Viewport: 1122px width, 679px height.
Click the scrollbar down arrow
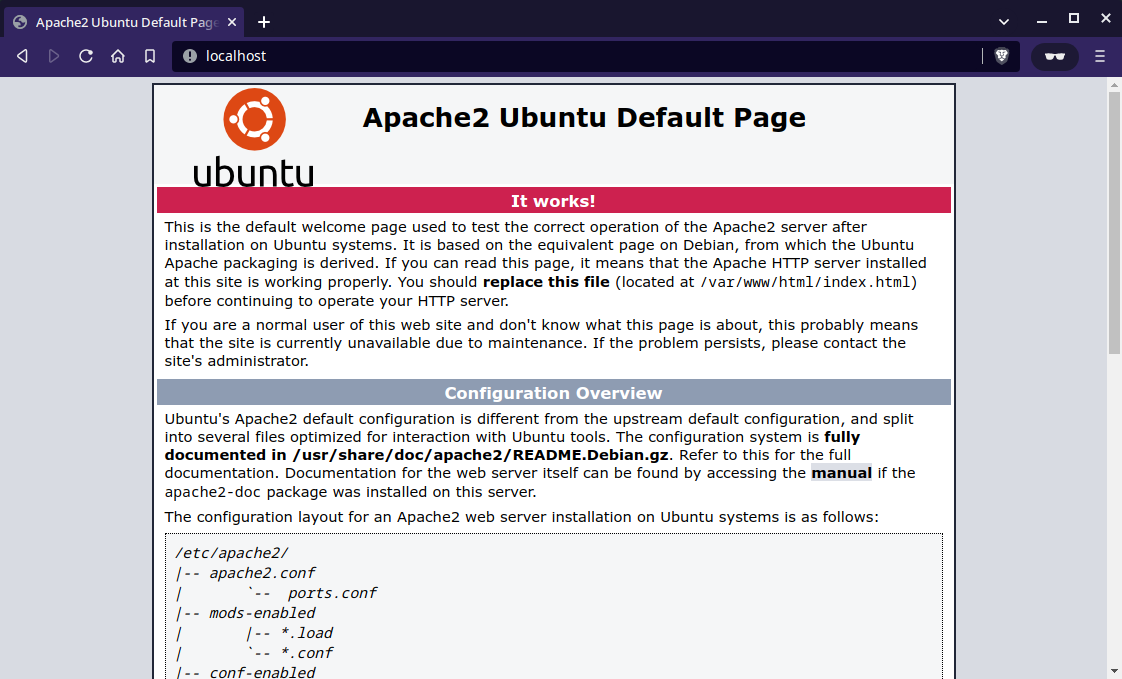tap(1112, 672)
